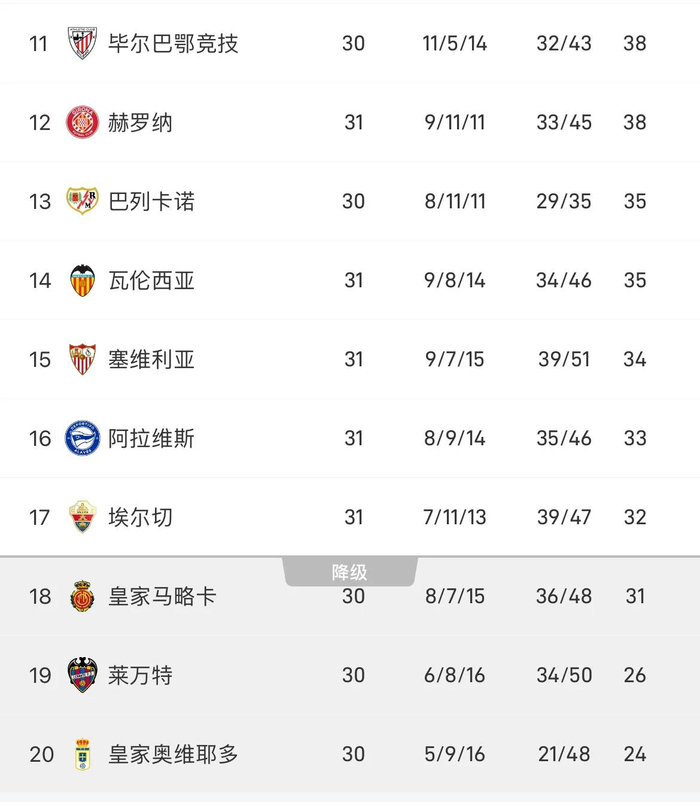Open the Alavés blue crest
The image size is (700, 802).
click(82, 439)
